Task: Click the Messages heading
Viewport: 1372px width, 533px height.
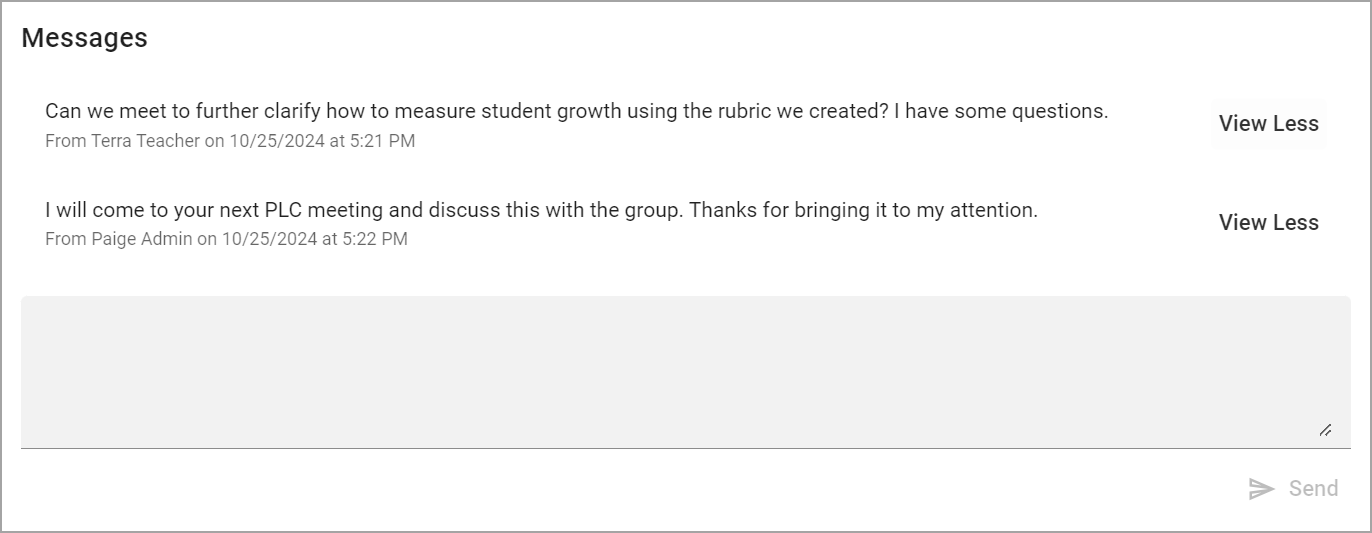Action: [84, 38]
